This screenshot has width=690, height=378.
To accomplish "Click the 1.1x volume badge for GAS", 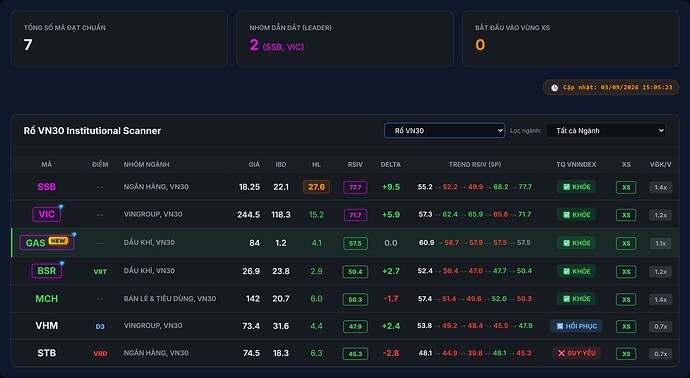I will click(x=661, y=243).
